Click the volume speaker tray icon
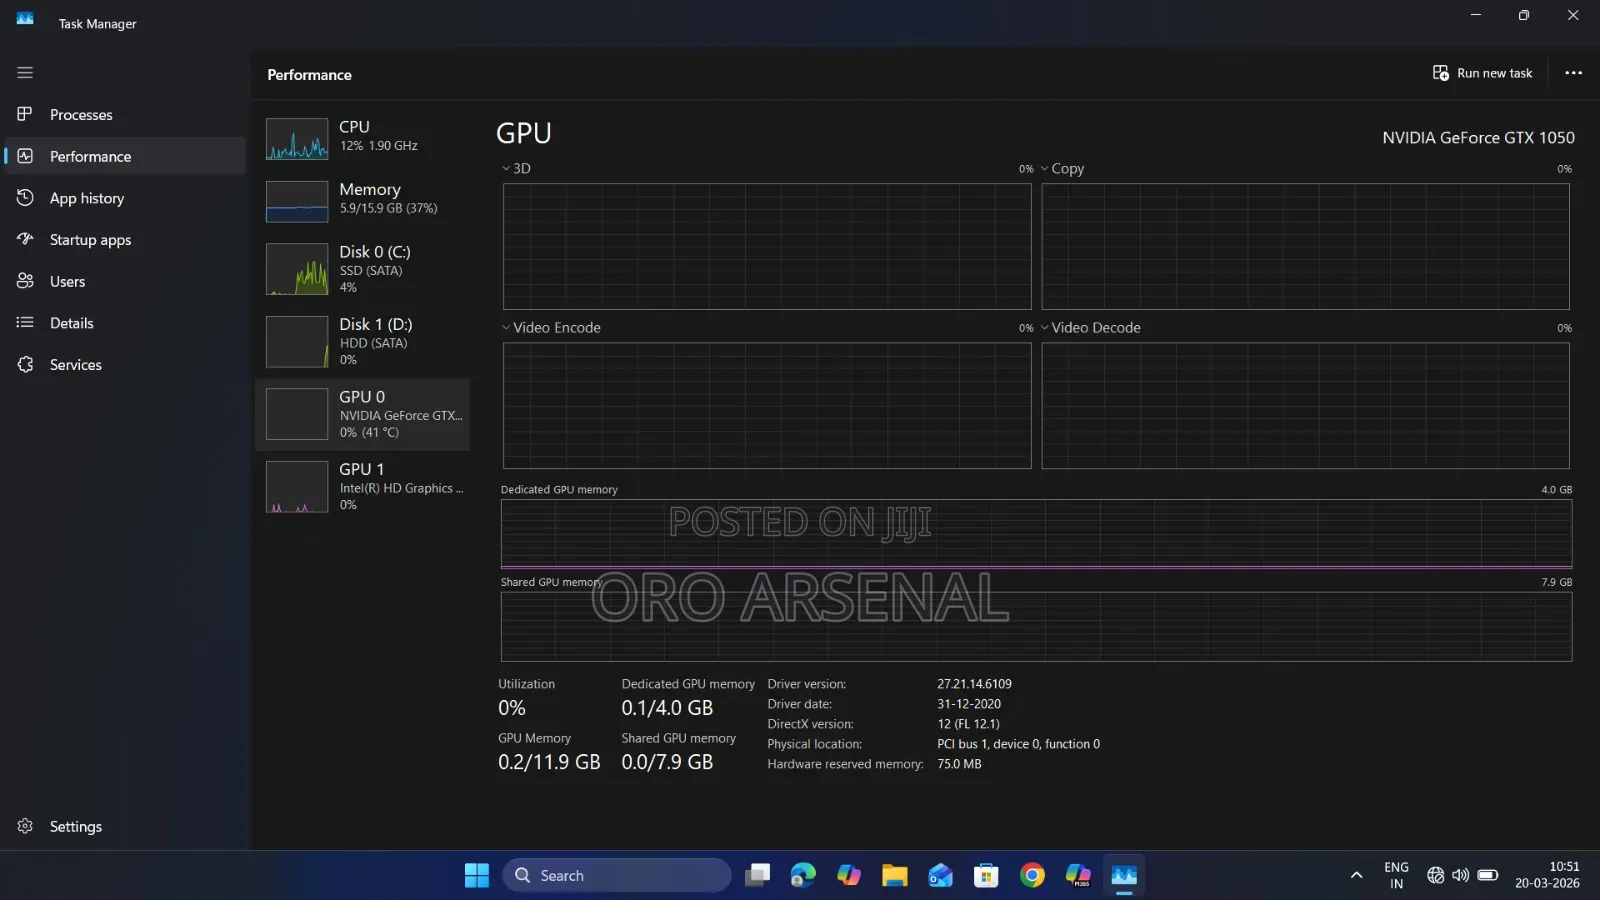The width and height of the screenshot is (1600, 900). pos(1460,876)
